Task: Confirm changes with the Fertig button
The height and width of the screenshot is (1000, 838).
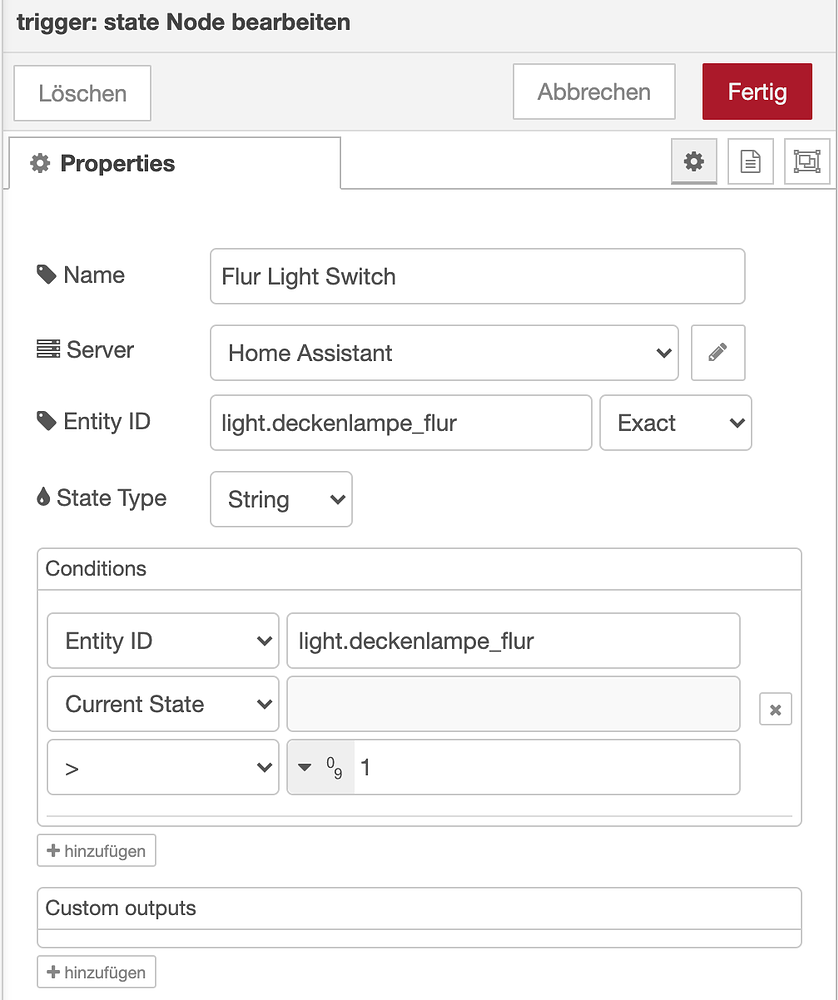Action: (x=757, y=91)
